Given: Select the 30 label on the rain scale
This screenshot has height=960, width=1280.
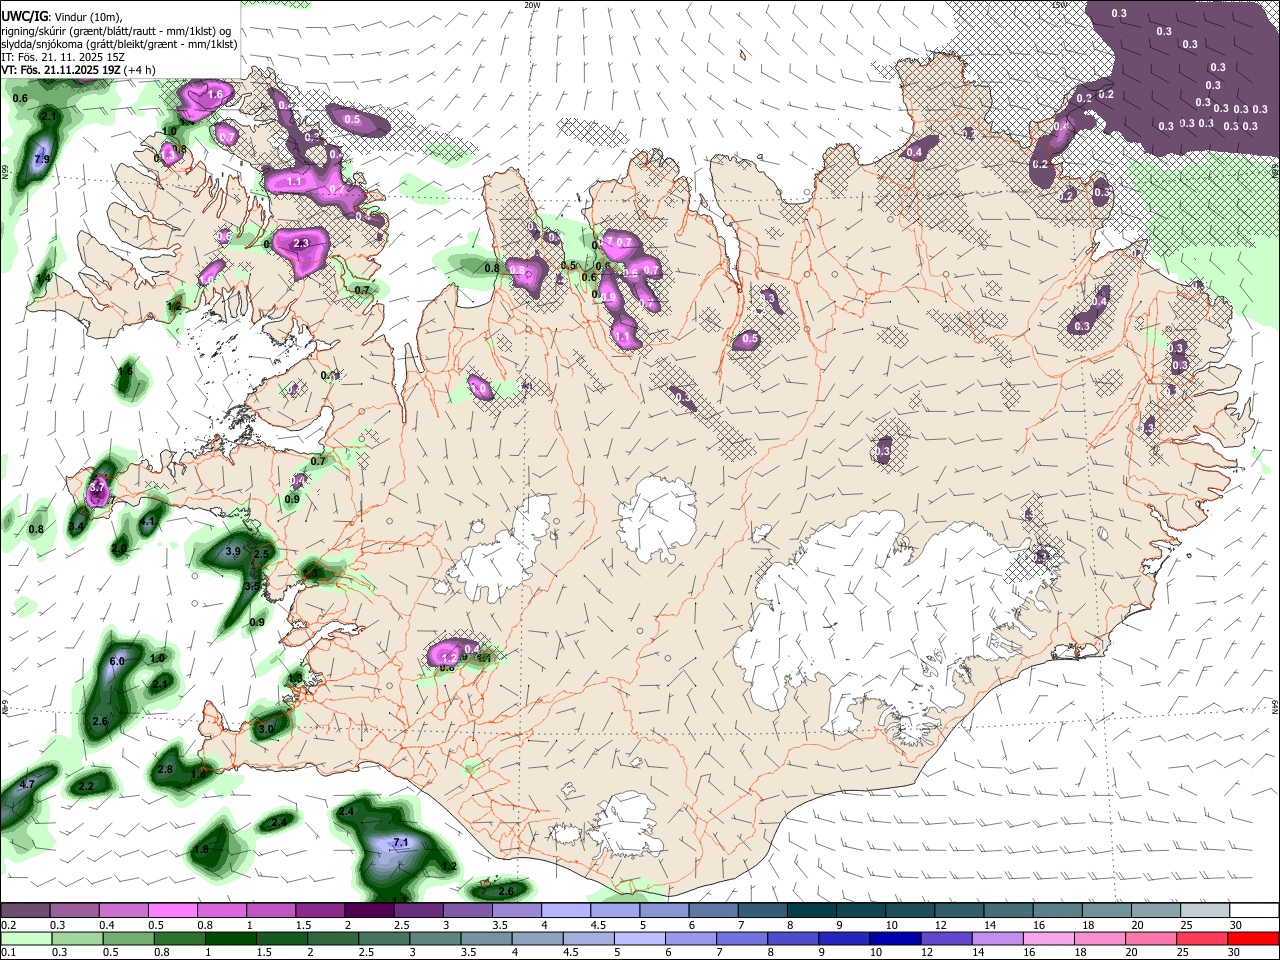Looking at the screenshot, I should click(x=1233, y=952).
